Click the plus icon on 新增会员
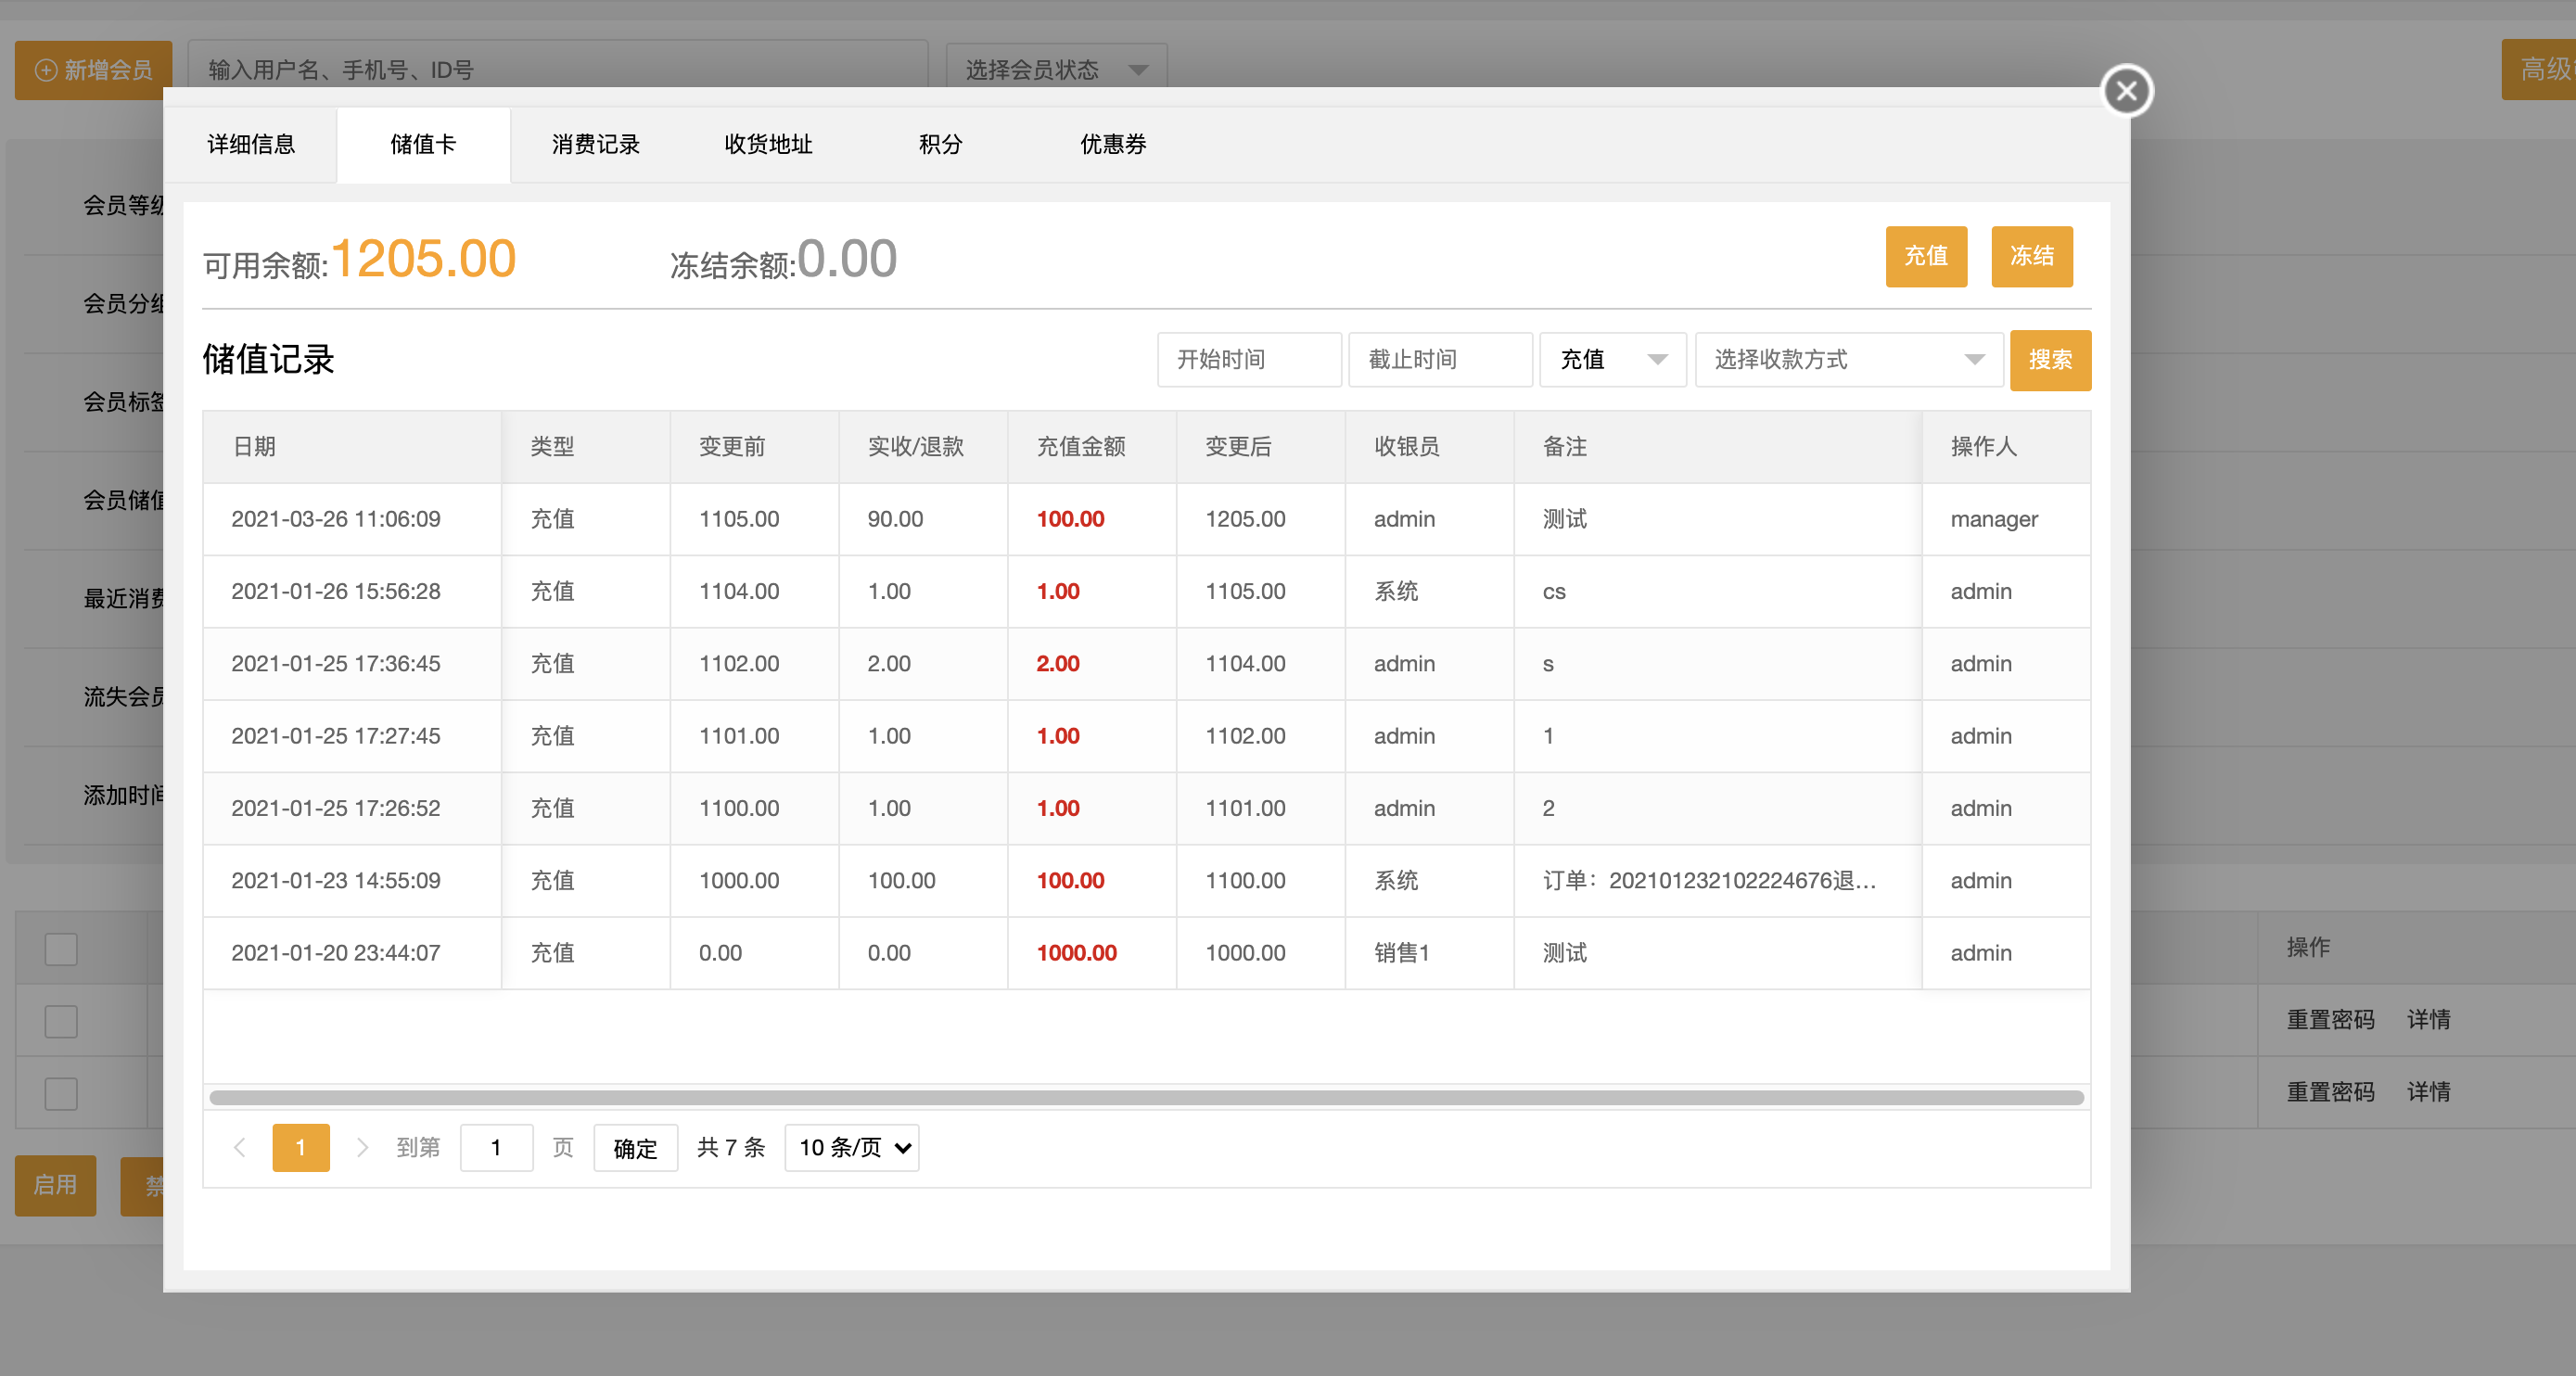The height and width of the screenshot is (1376, 2576). click(46, 70)
